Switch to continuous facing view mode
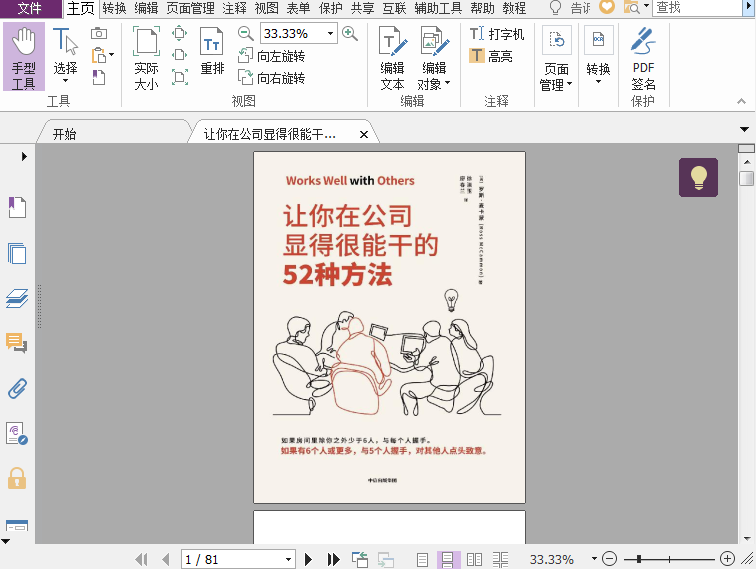 [500, 559]
